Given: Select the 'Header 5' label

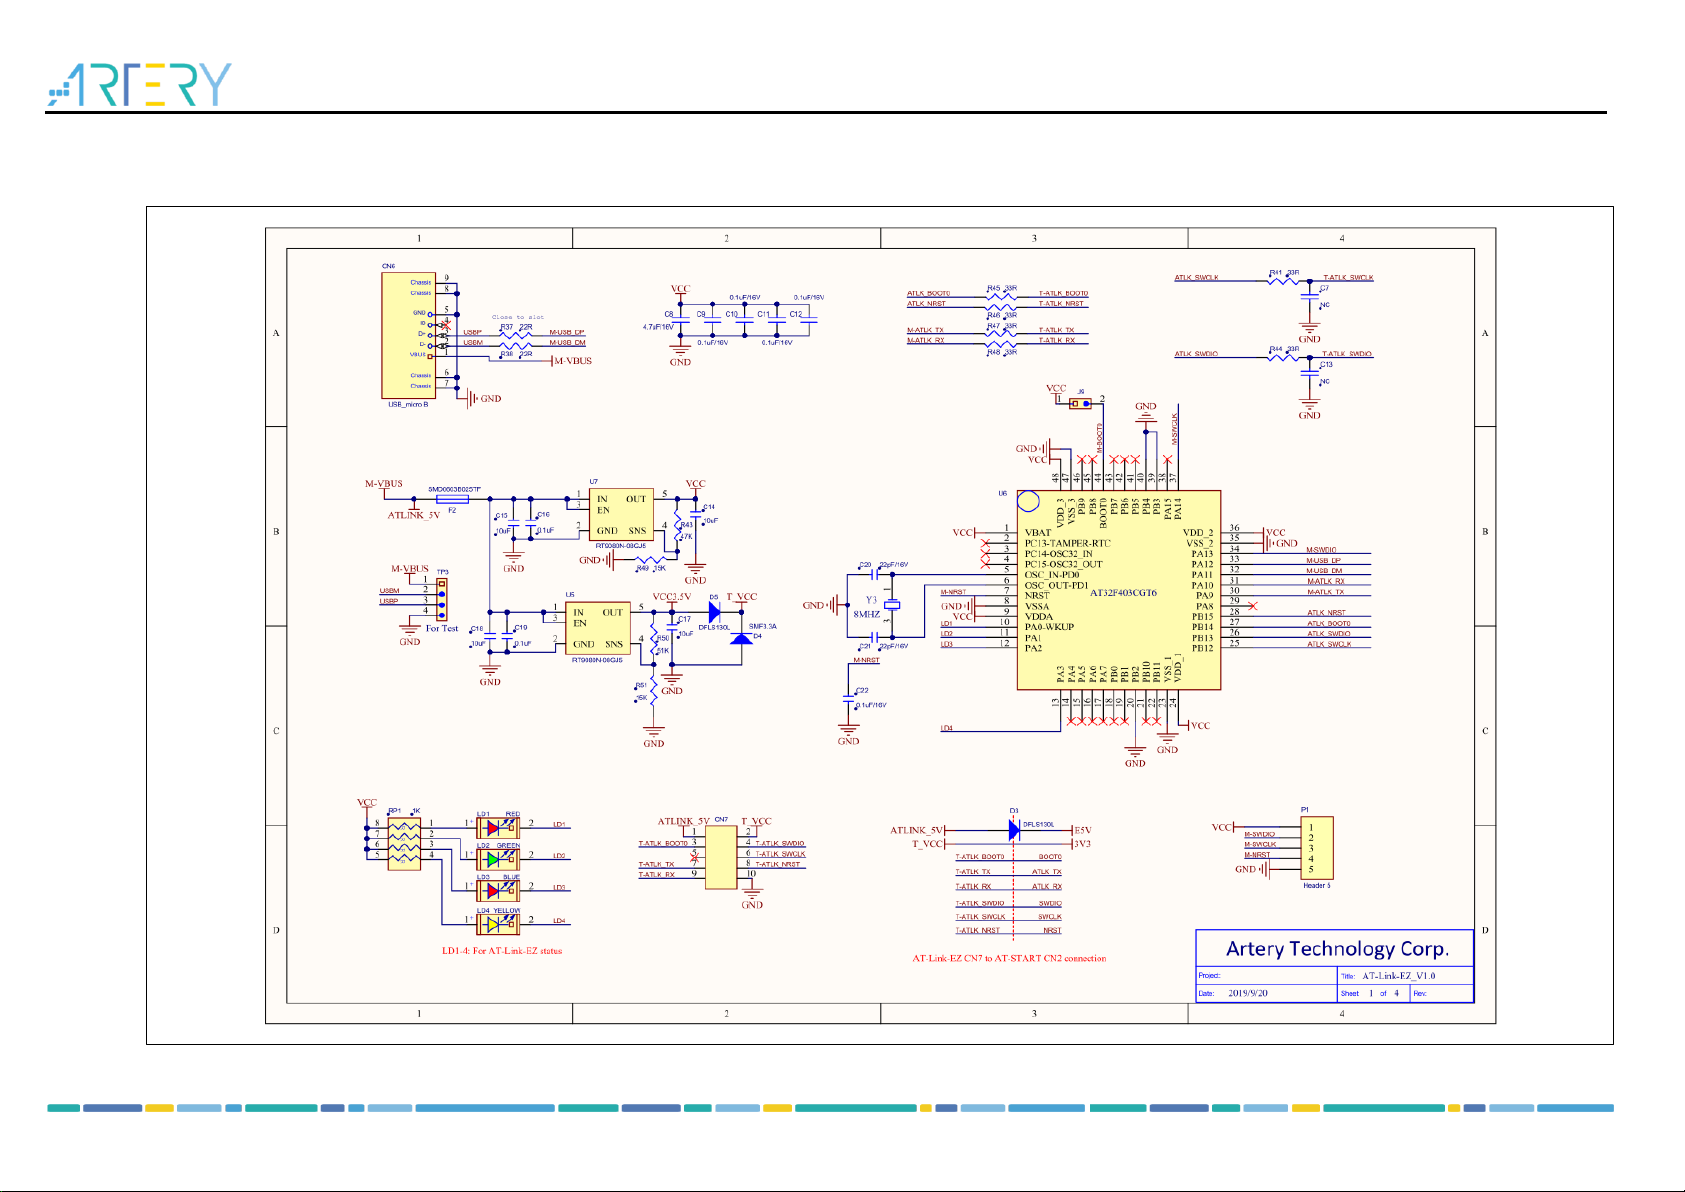Looking at the screenshot, I should click(x=1316, y=886).
